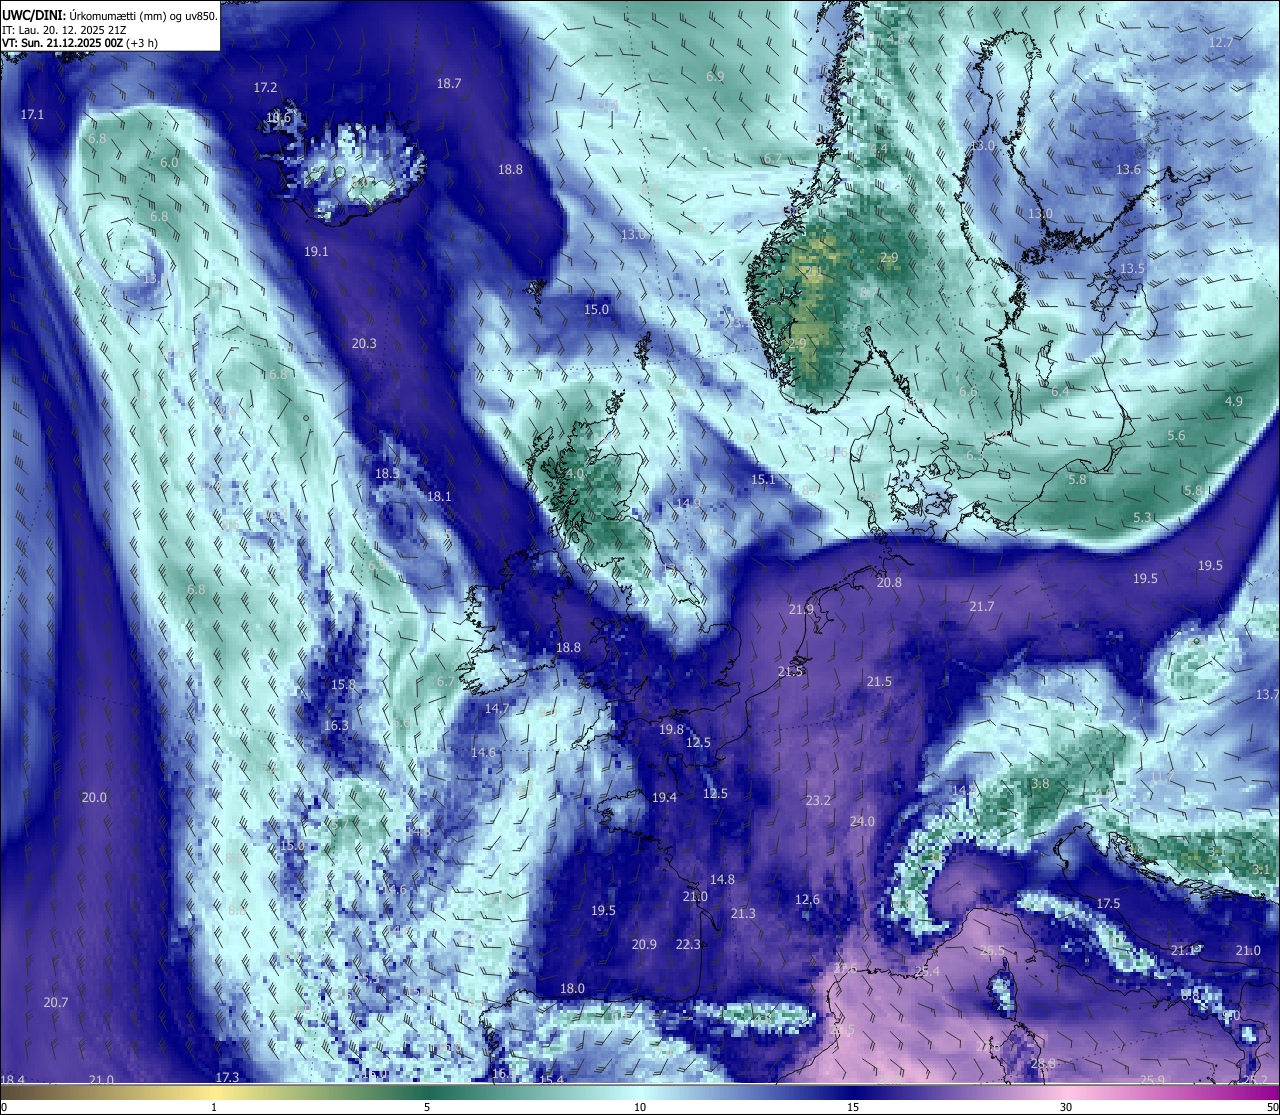The width and height of the screenshot is (1280, 1115).
Task: Click the 16.3 value label
Action: pos(336,726)
